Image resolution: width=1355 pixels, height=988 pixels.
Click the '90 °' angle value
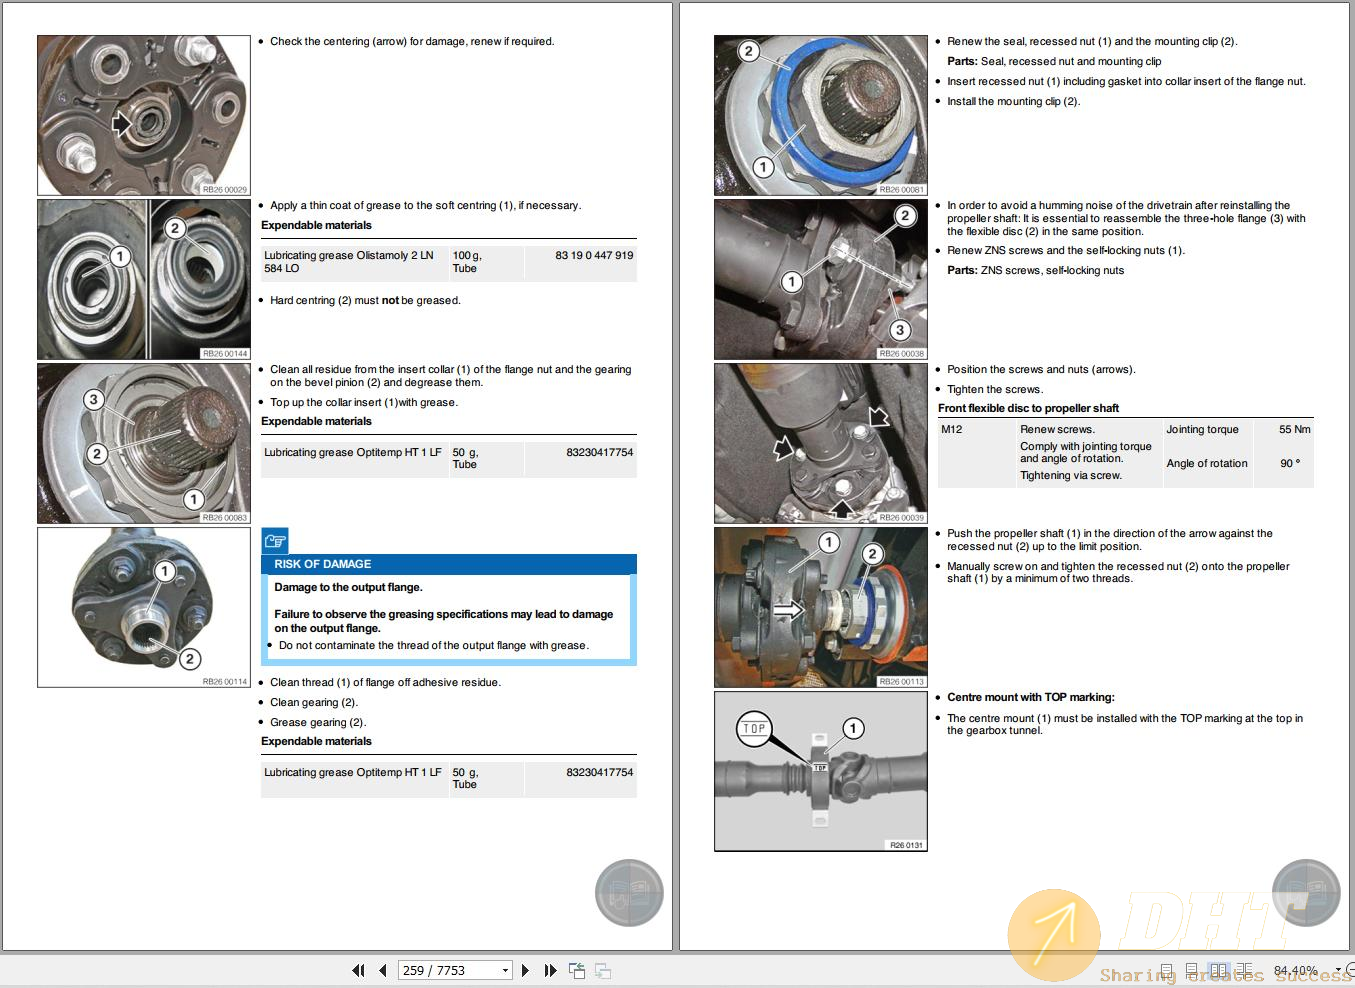(x=1291, y=463)
